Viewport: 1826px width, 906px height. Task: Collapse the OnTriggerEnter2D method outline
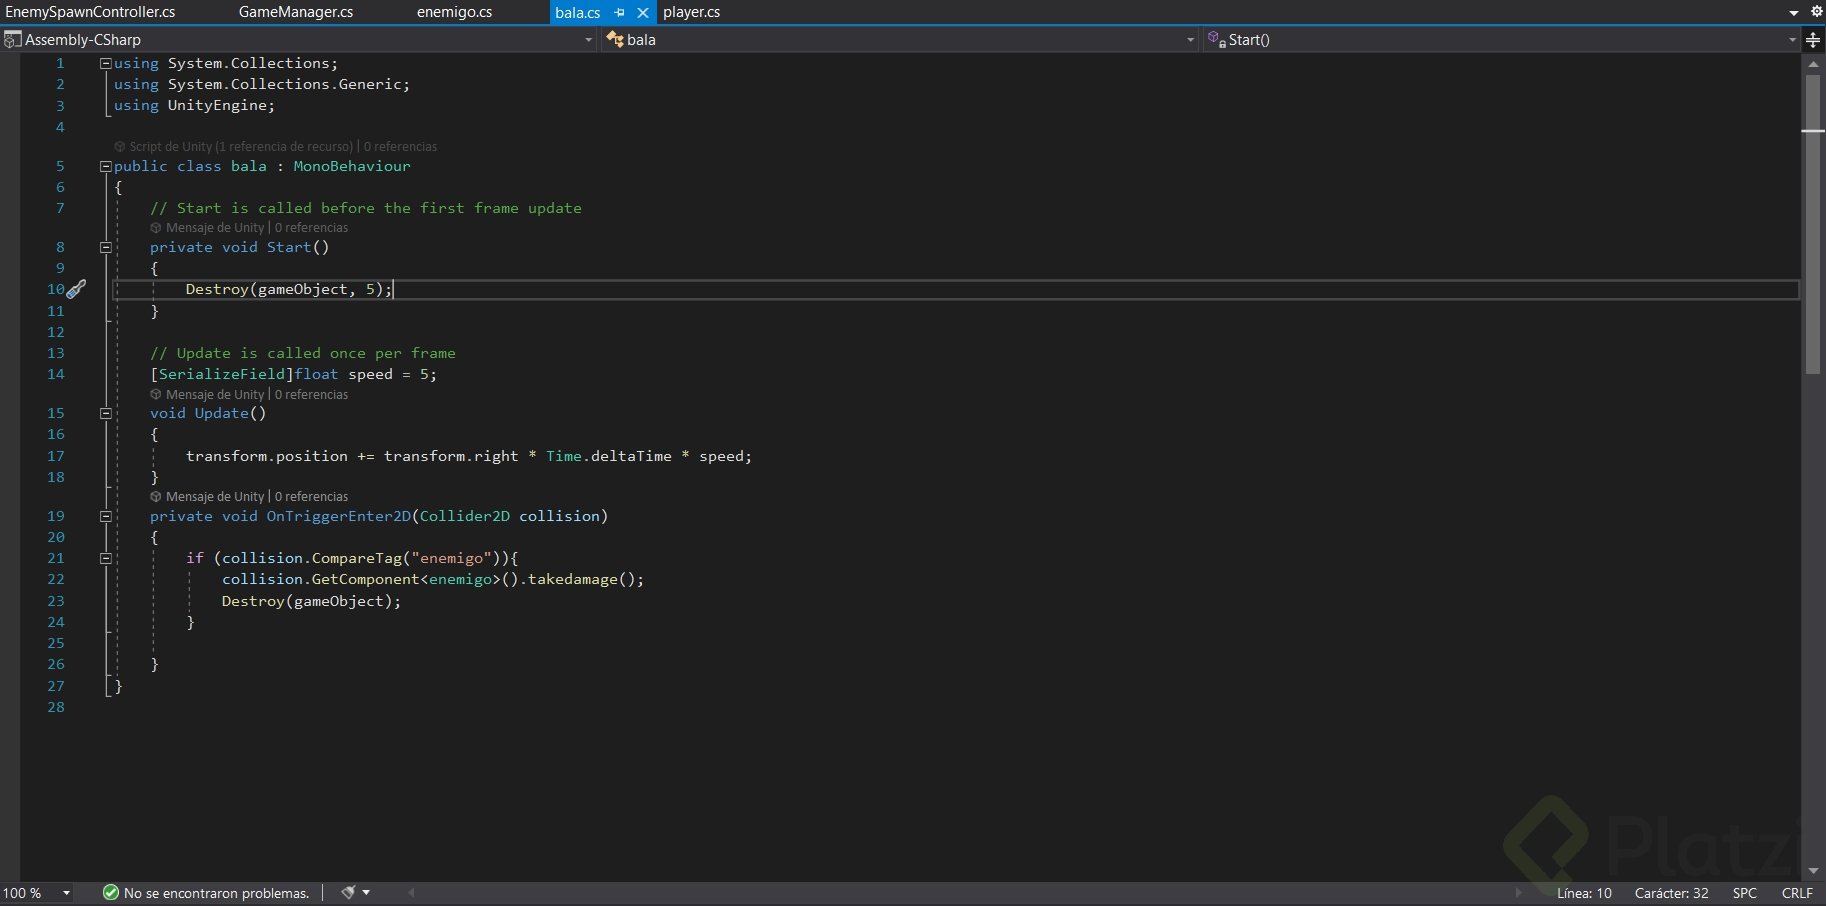105,516
